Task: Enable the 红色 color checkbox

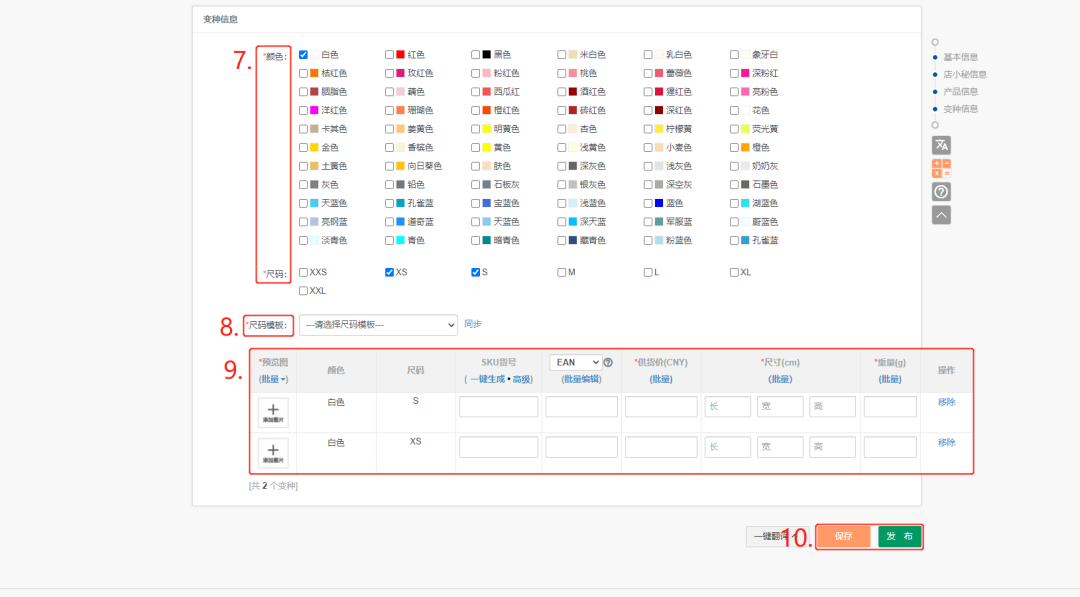Action: 388,54
